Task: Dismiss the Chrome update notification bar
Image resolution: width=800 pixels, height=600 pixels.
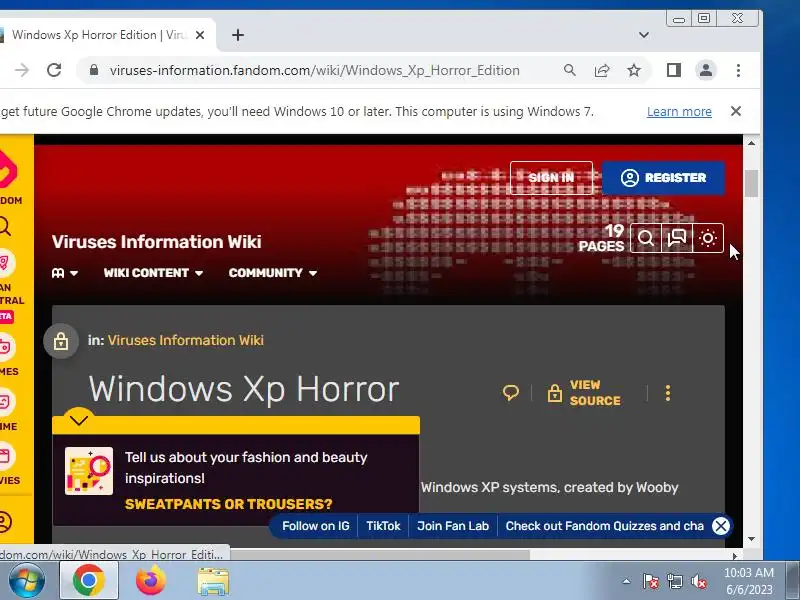Action: point(736,111)
